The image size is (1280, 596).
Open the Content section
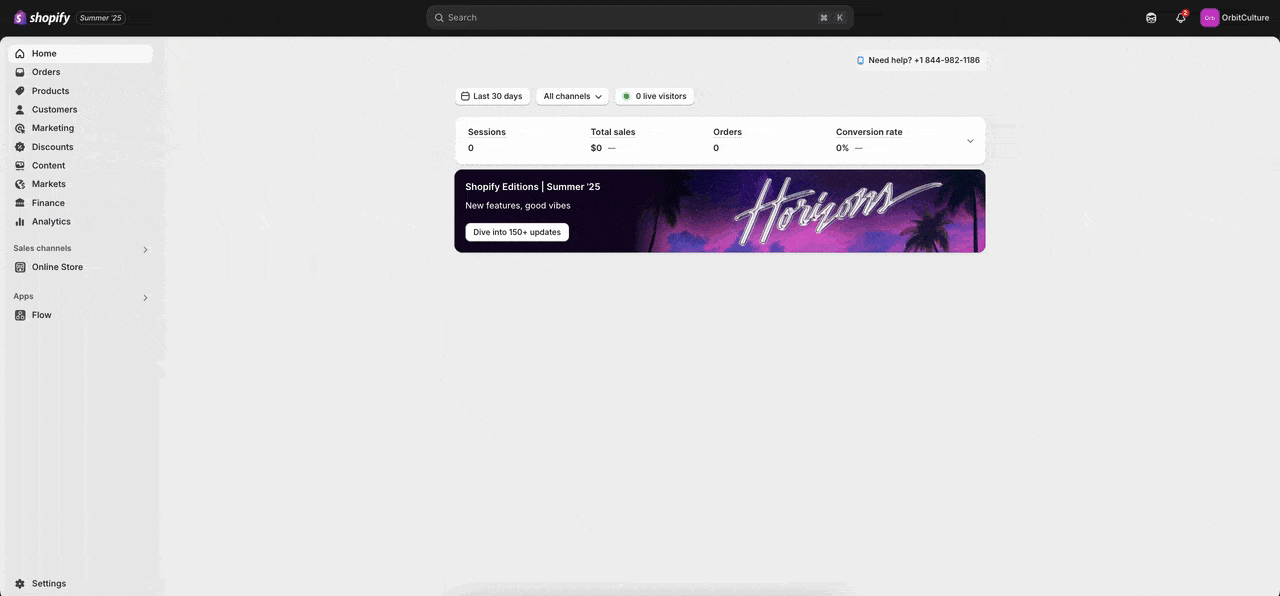tap(80, 166)
